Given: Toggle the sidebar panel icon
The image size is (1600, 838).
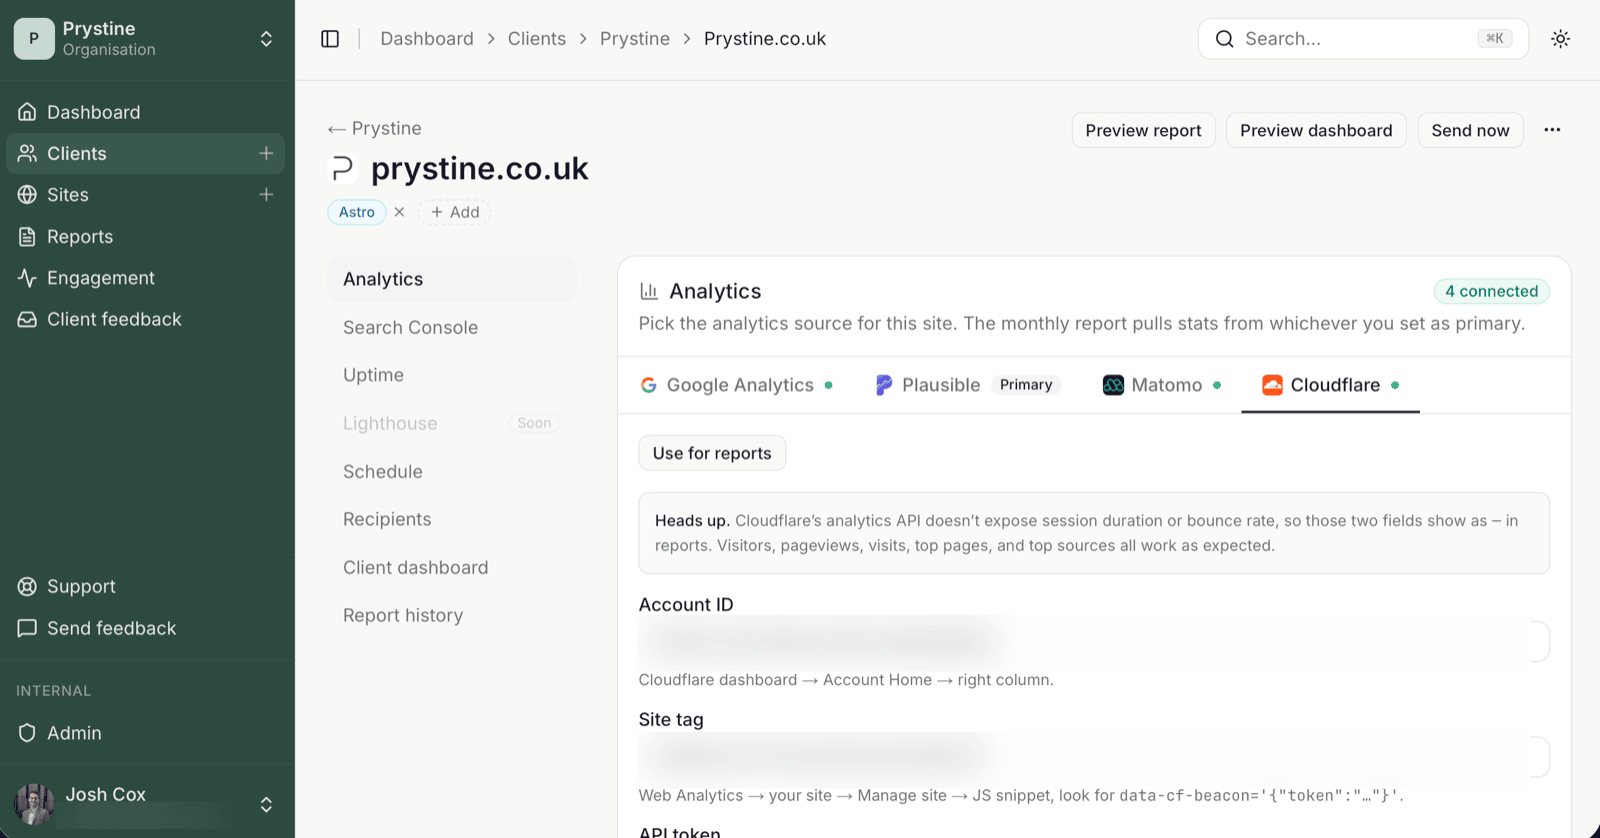Looking at the screenshot, I should [x=330, y=39].
